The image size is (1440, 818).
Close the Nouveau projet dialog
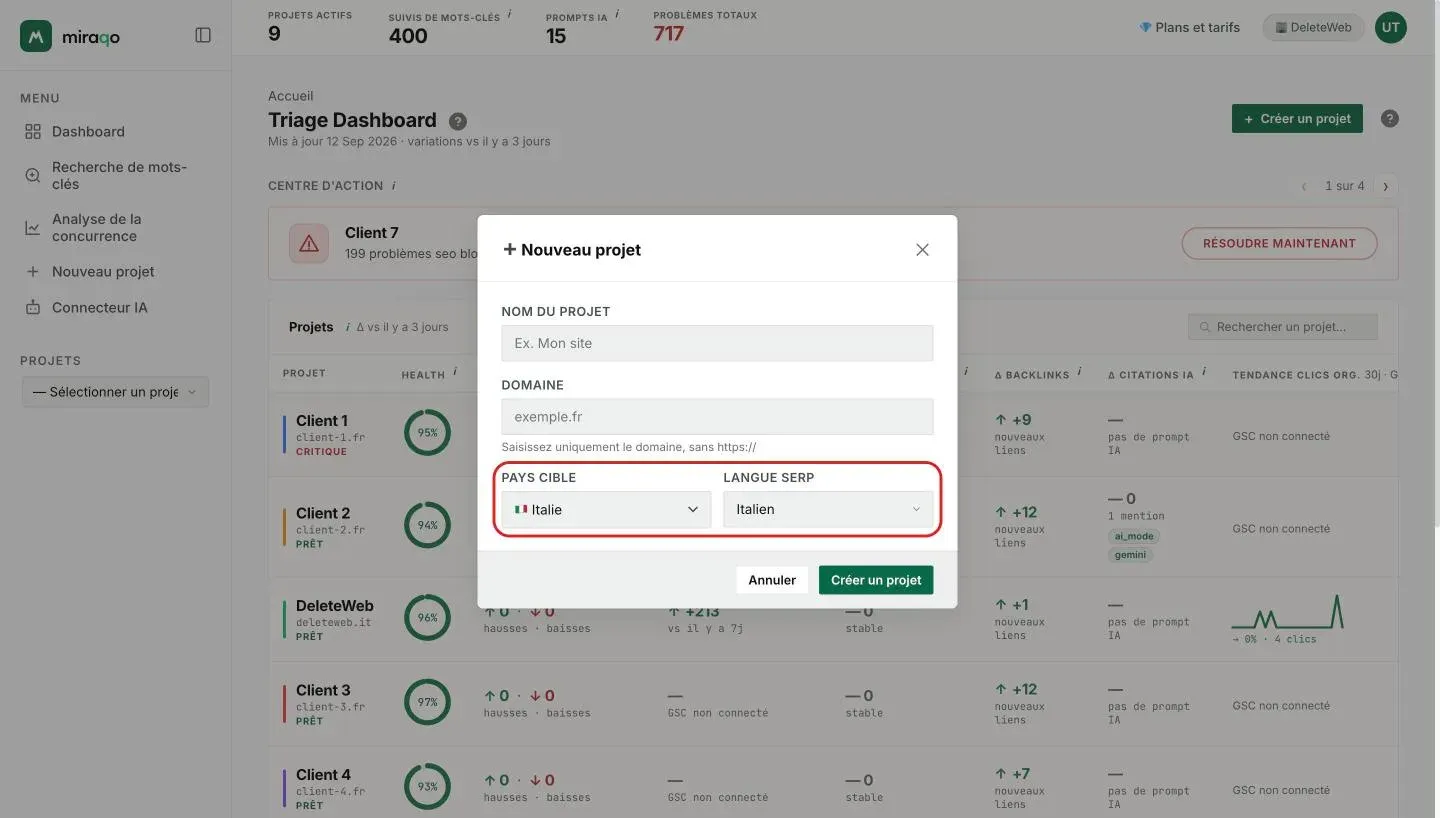pos(922,250)
